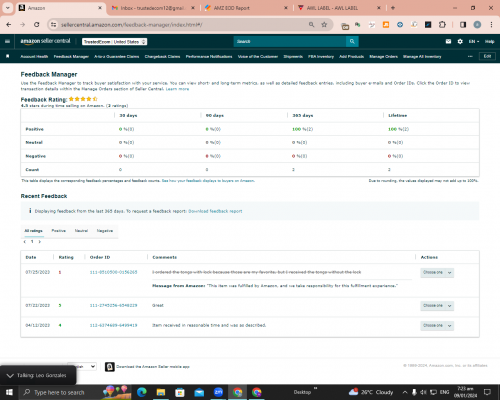Collapse the Talking: Leo Gonzales overlay chevron
500x400 pixels.
10,376
